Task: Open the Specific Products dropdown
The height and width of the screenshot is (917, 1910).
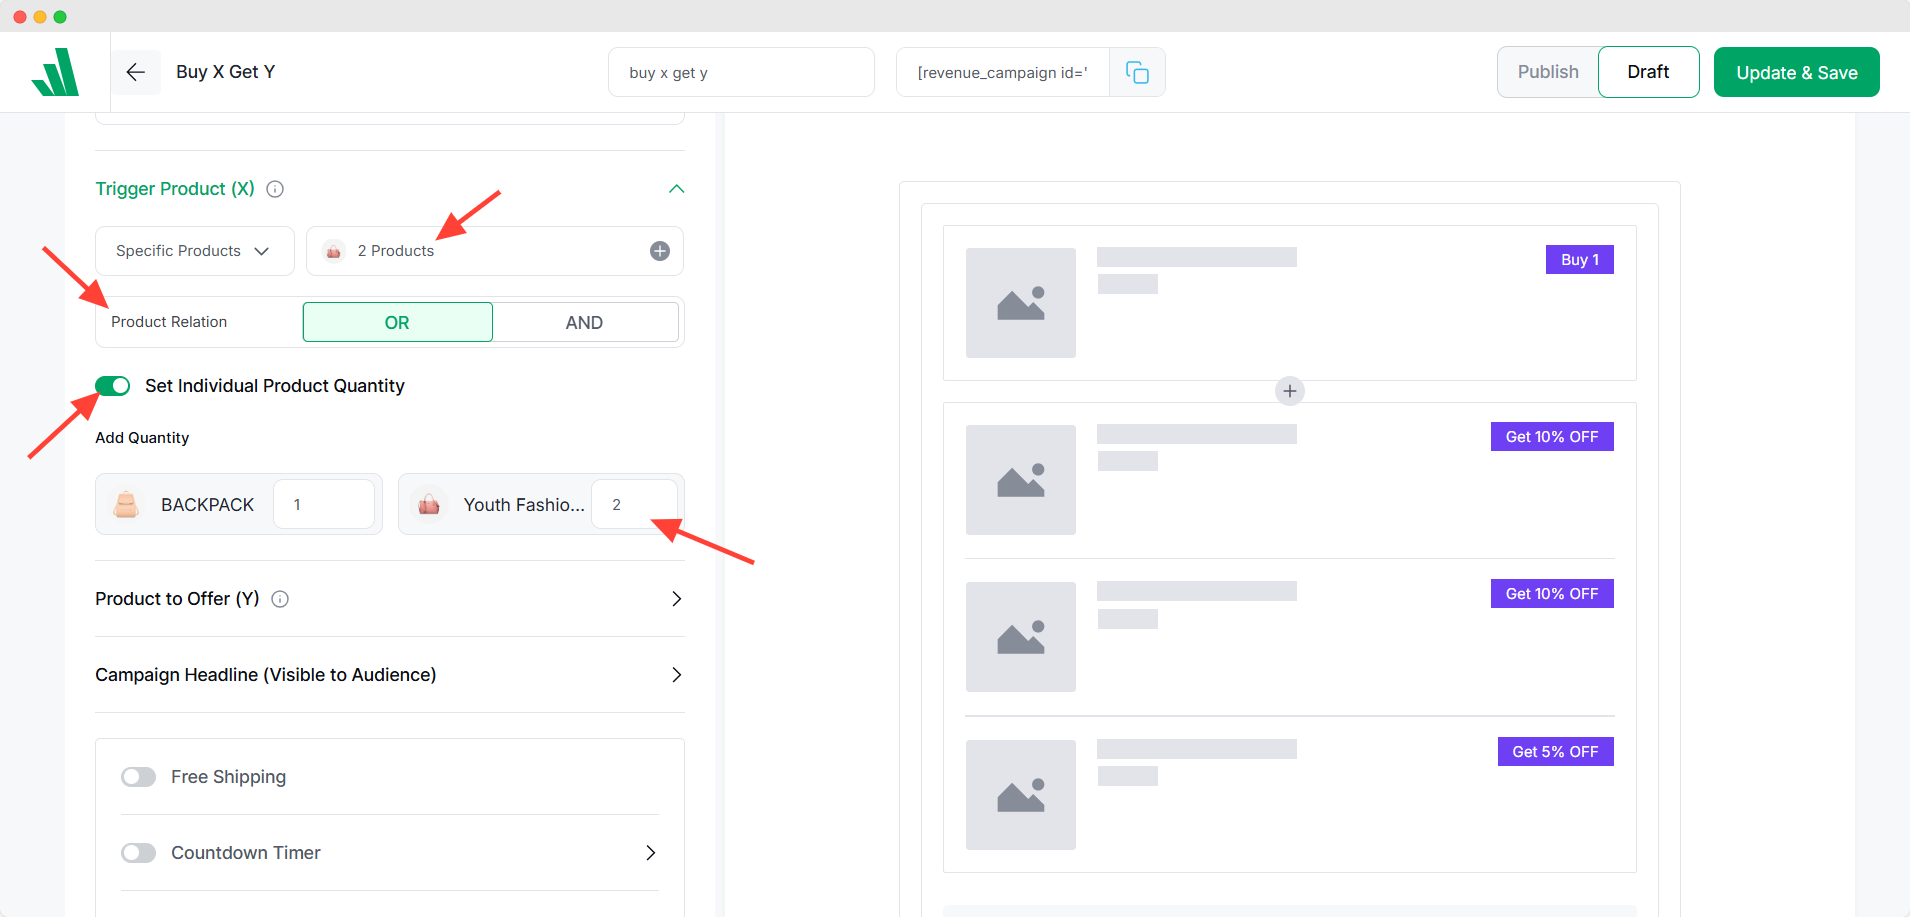Action: (195, 251)
